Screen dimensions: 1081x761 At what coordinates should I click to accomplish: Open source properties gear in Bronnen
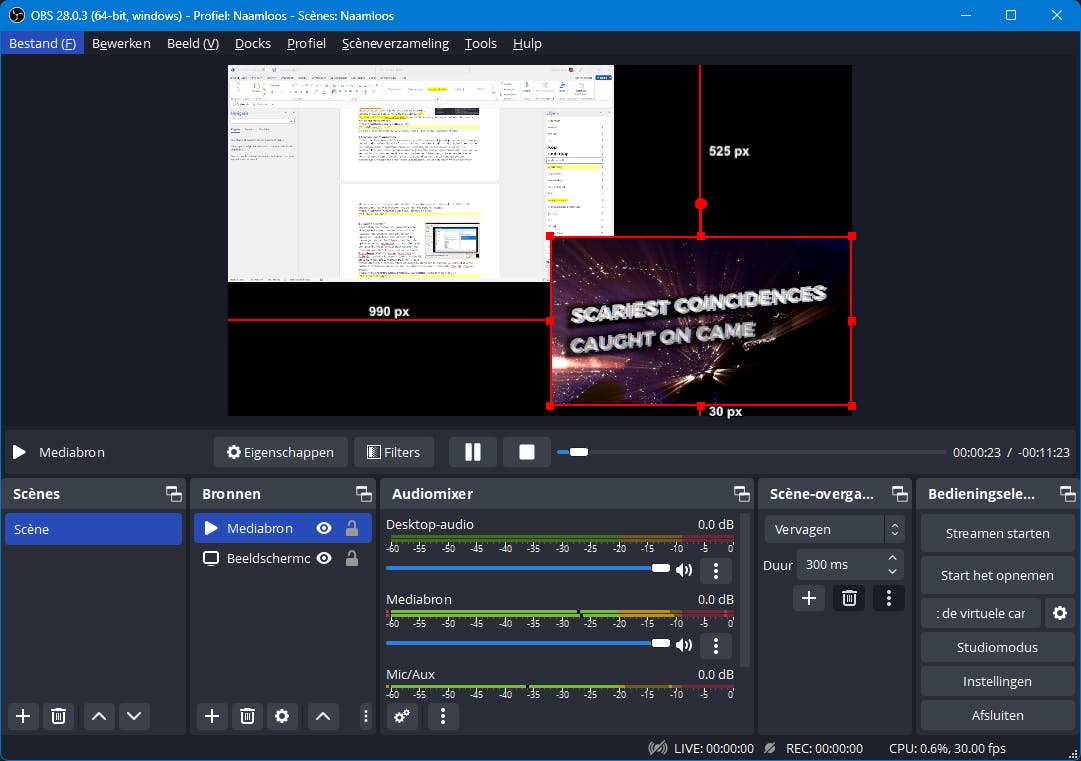(x=282, y=716)
